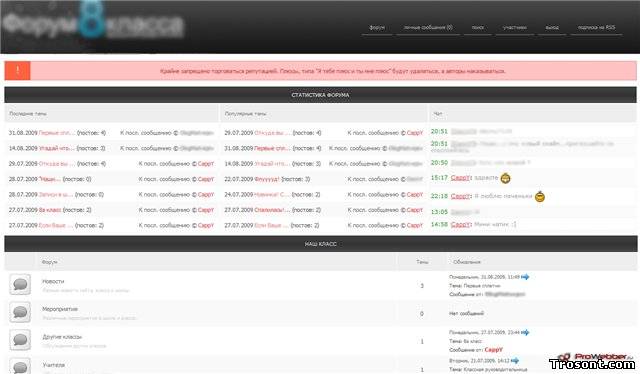Click the Наш класс section header
This screenshot has height=374, width=640.
pyautogui.click(x=320, y=244)
